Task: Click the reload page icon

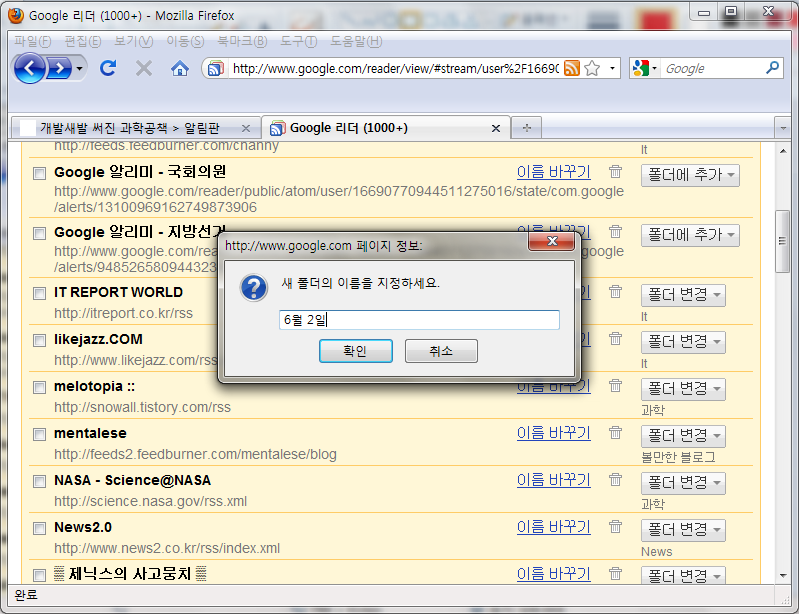Action: pos(108,68)
